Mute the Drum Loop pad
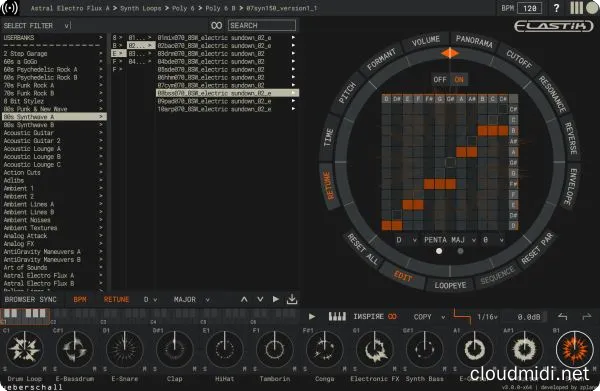Screen dimensions: 600x391 (x=45, y=369)
